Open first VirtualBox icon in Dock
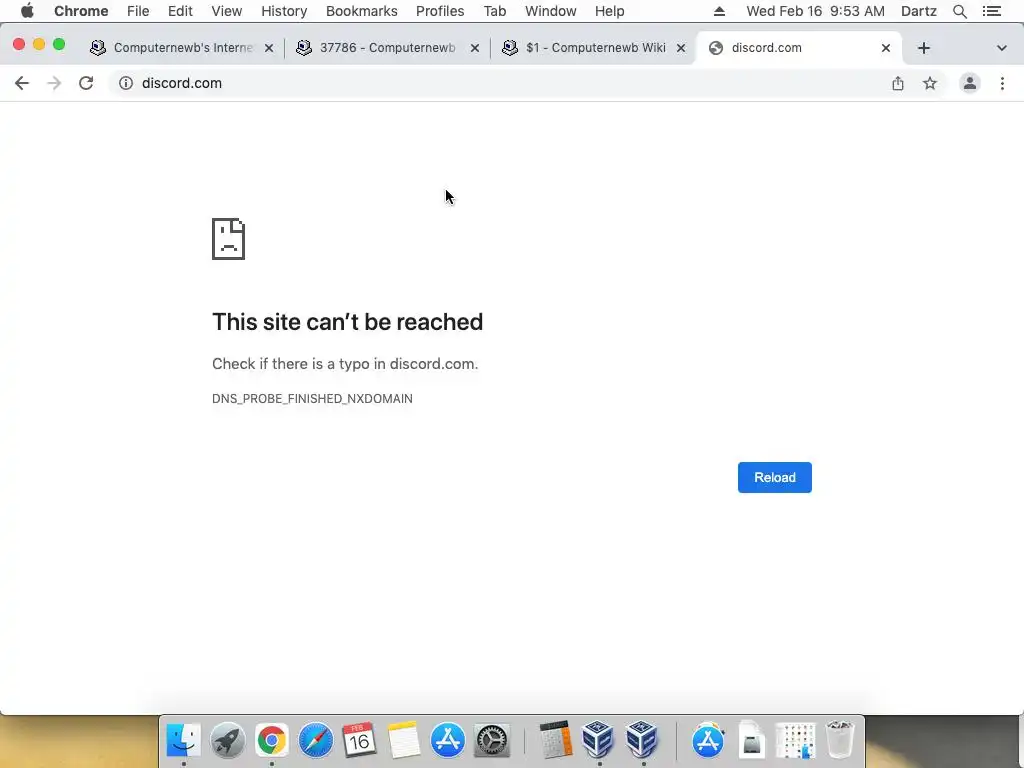The image size is (1024, 768). click(598, 740)
